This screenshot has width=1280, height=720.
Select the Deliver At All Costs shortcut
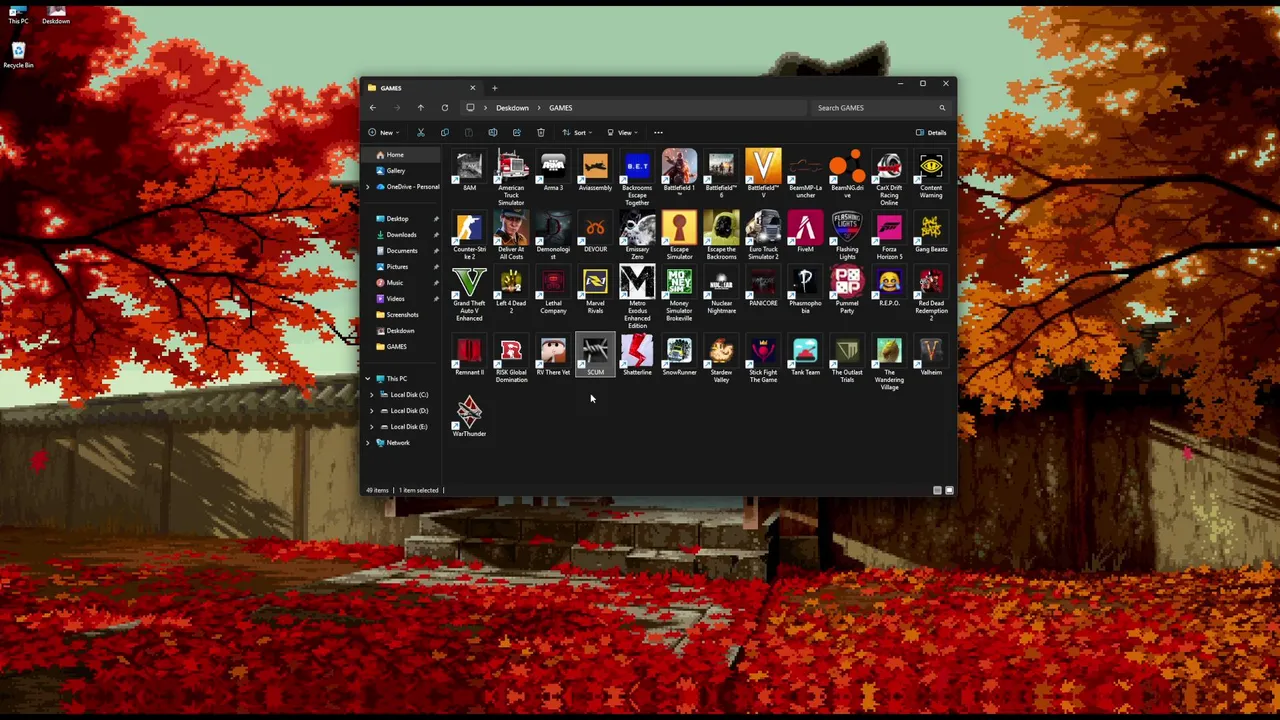(511, 236)
